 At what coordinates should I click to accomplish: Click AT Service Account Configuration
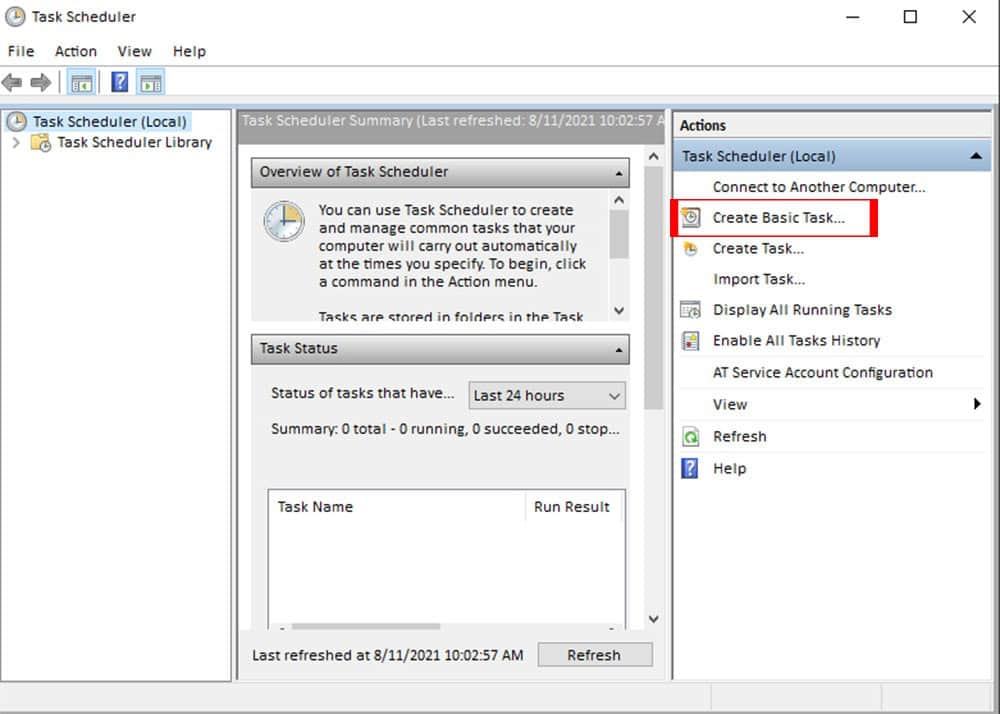823,372
